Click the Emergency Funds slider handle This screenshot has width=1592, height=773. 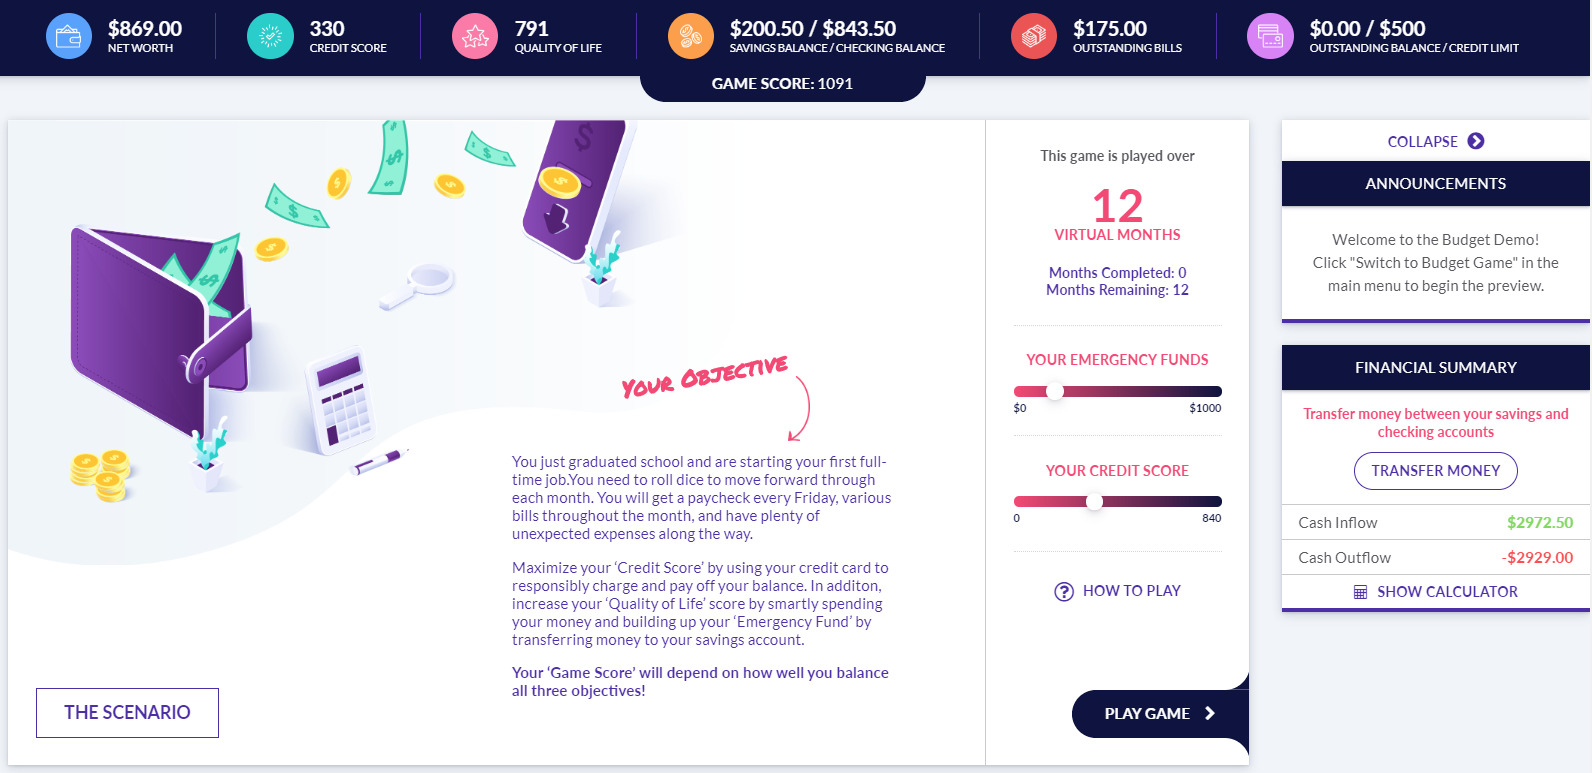1054,391
